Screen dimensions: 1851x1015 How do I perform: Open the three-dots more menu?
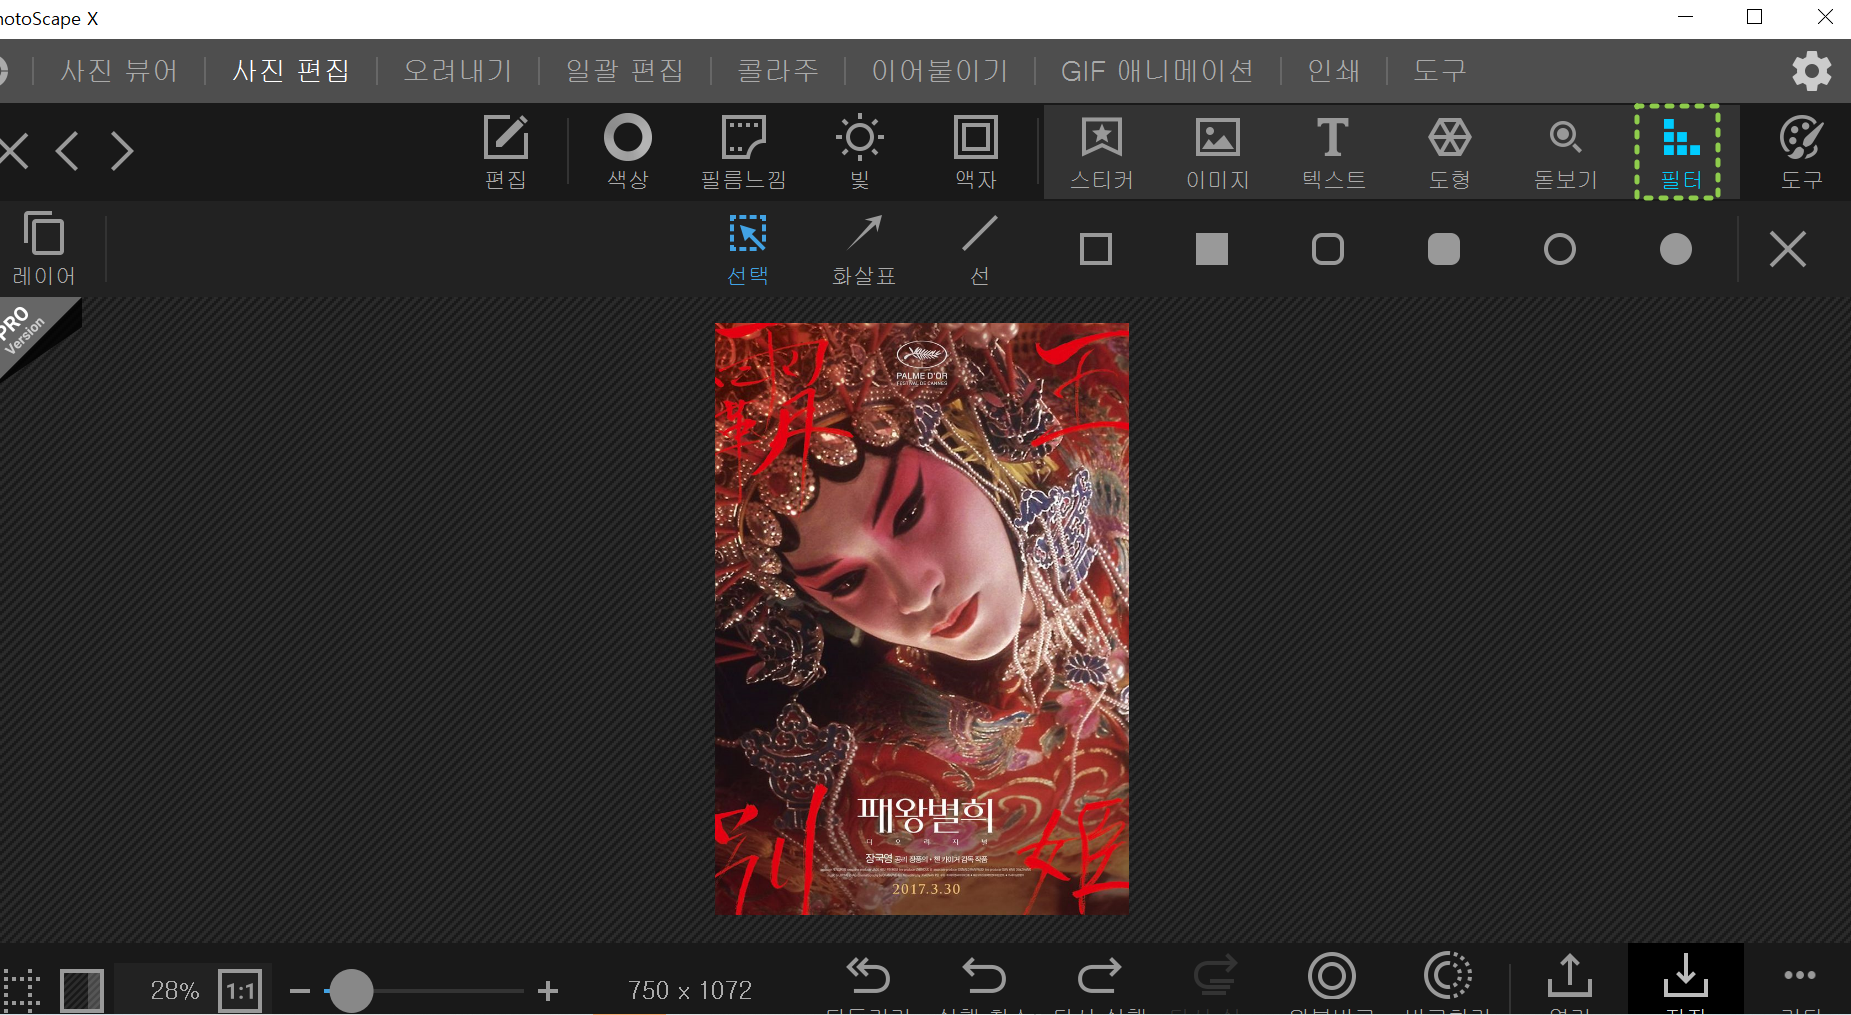1800,975
